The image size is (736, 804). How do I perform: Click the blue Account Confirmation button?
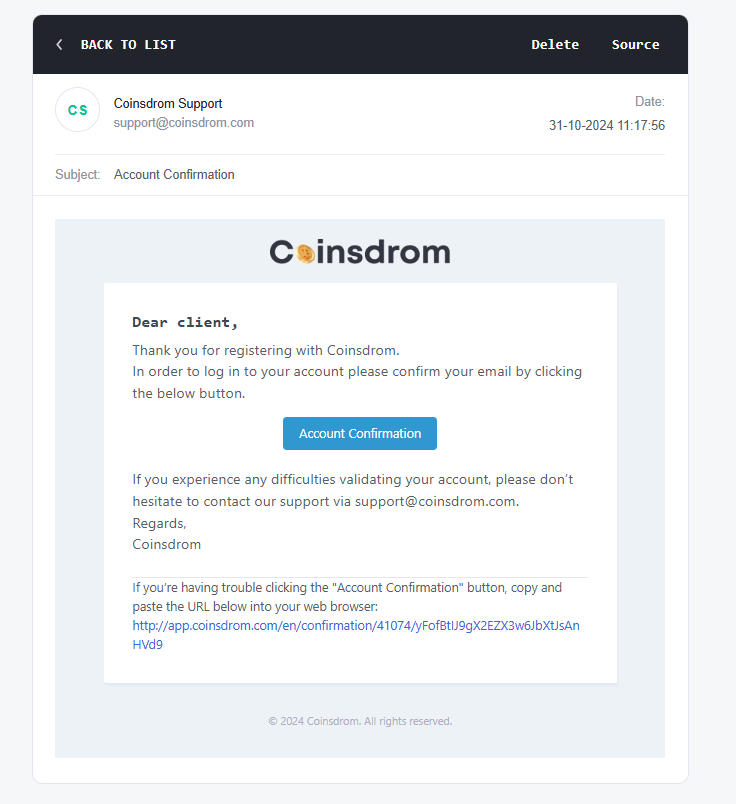[360, 433]
